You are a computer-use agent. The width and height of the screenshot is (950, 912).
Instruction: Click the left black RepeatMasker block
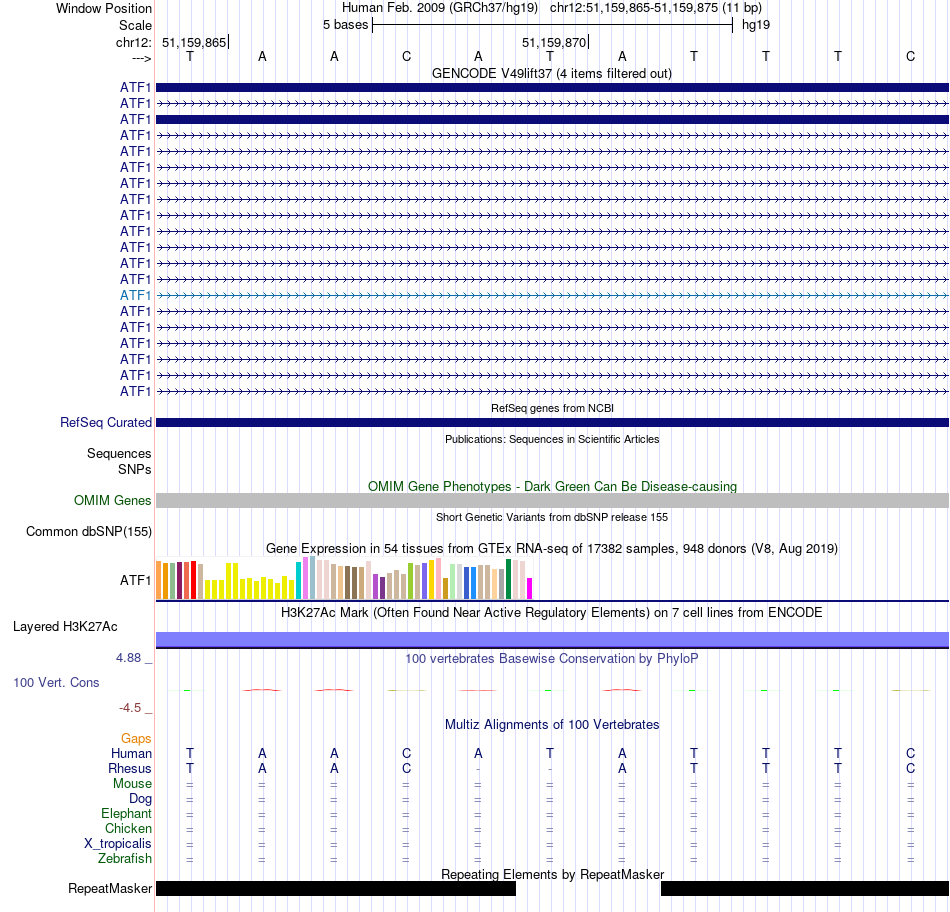pos(336,888)
